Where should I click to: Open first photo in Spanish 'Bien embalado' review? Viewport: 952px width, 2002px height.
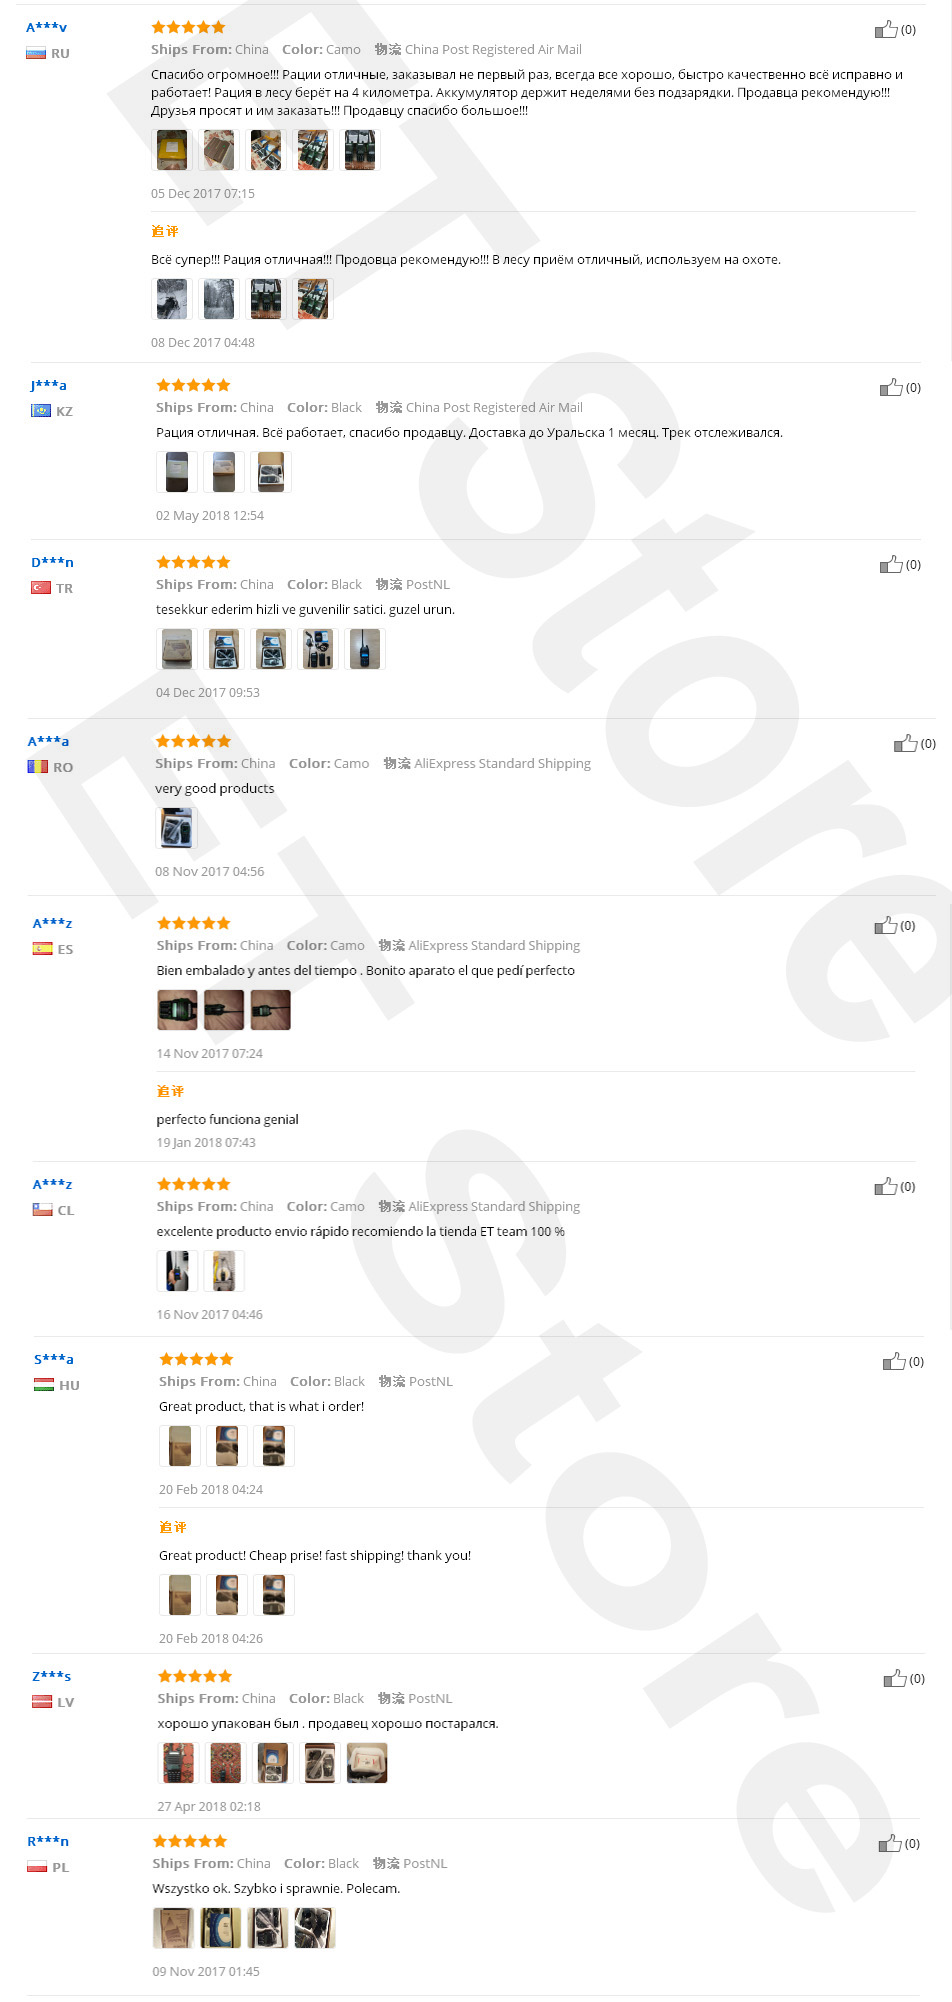177,1010
